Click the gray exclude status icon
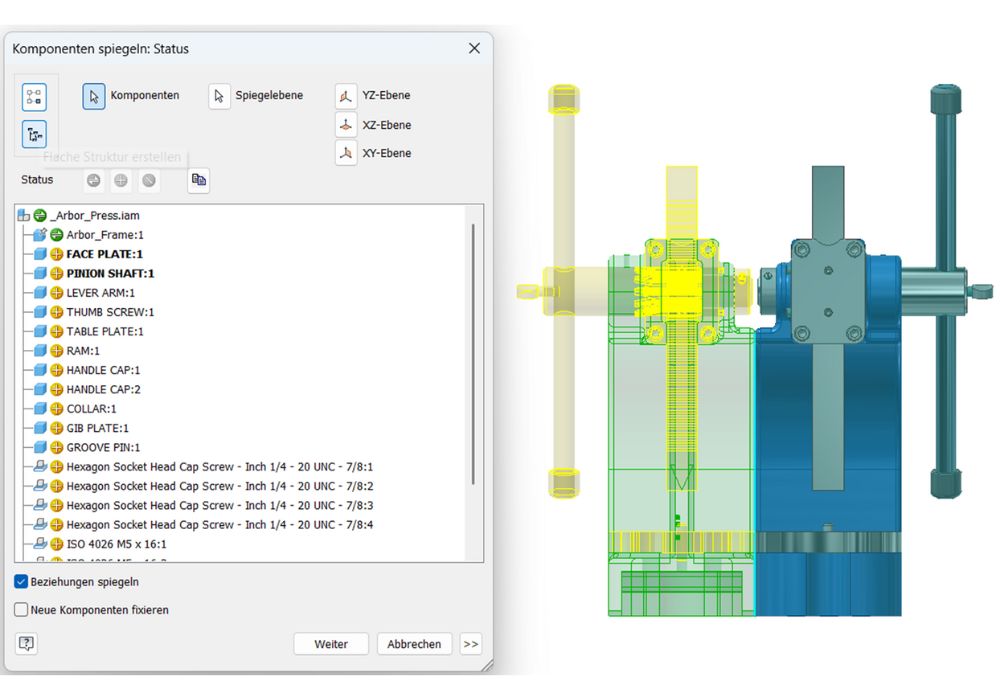1000x700 pixels. click(148, 181)
